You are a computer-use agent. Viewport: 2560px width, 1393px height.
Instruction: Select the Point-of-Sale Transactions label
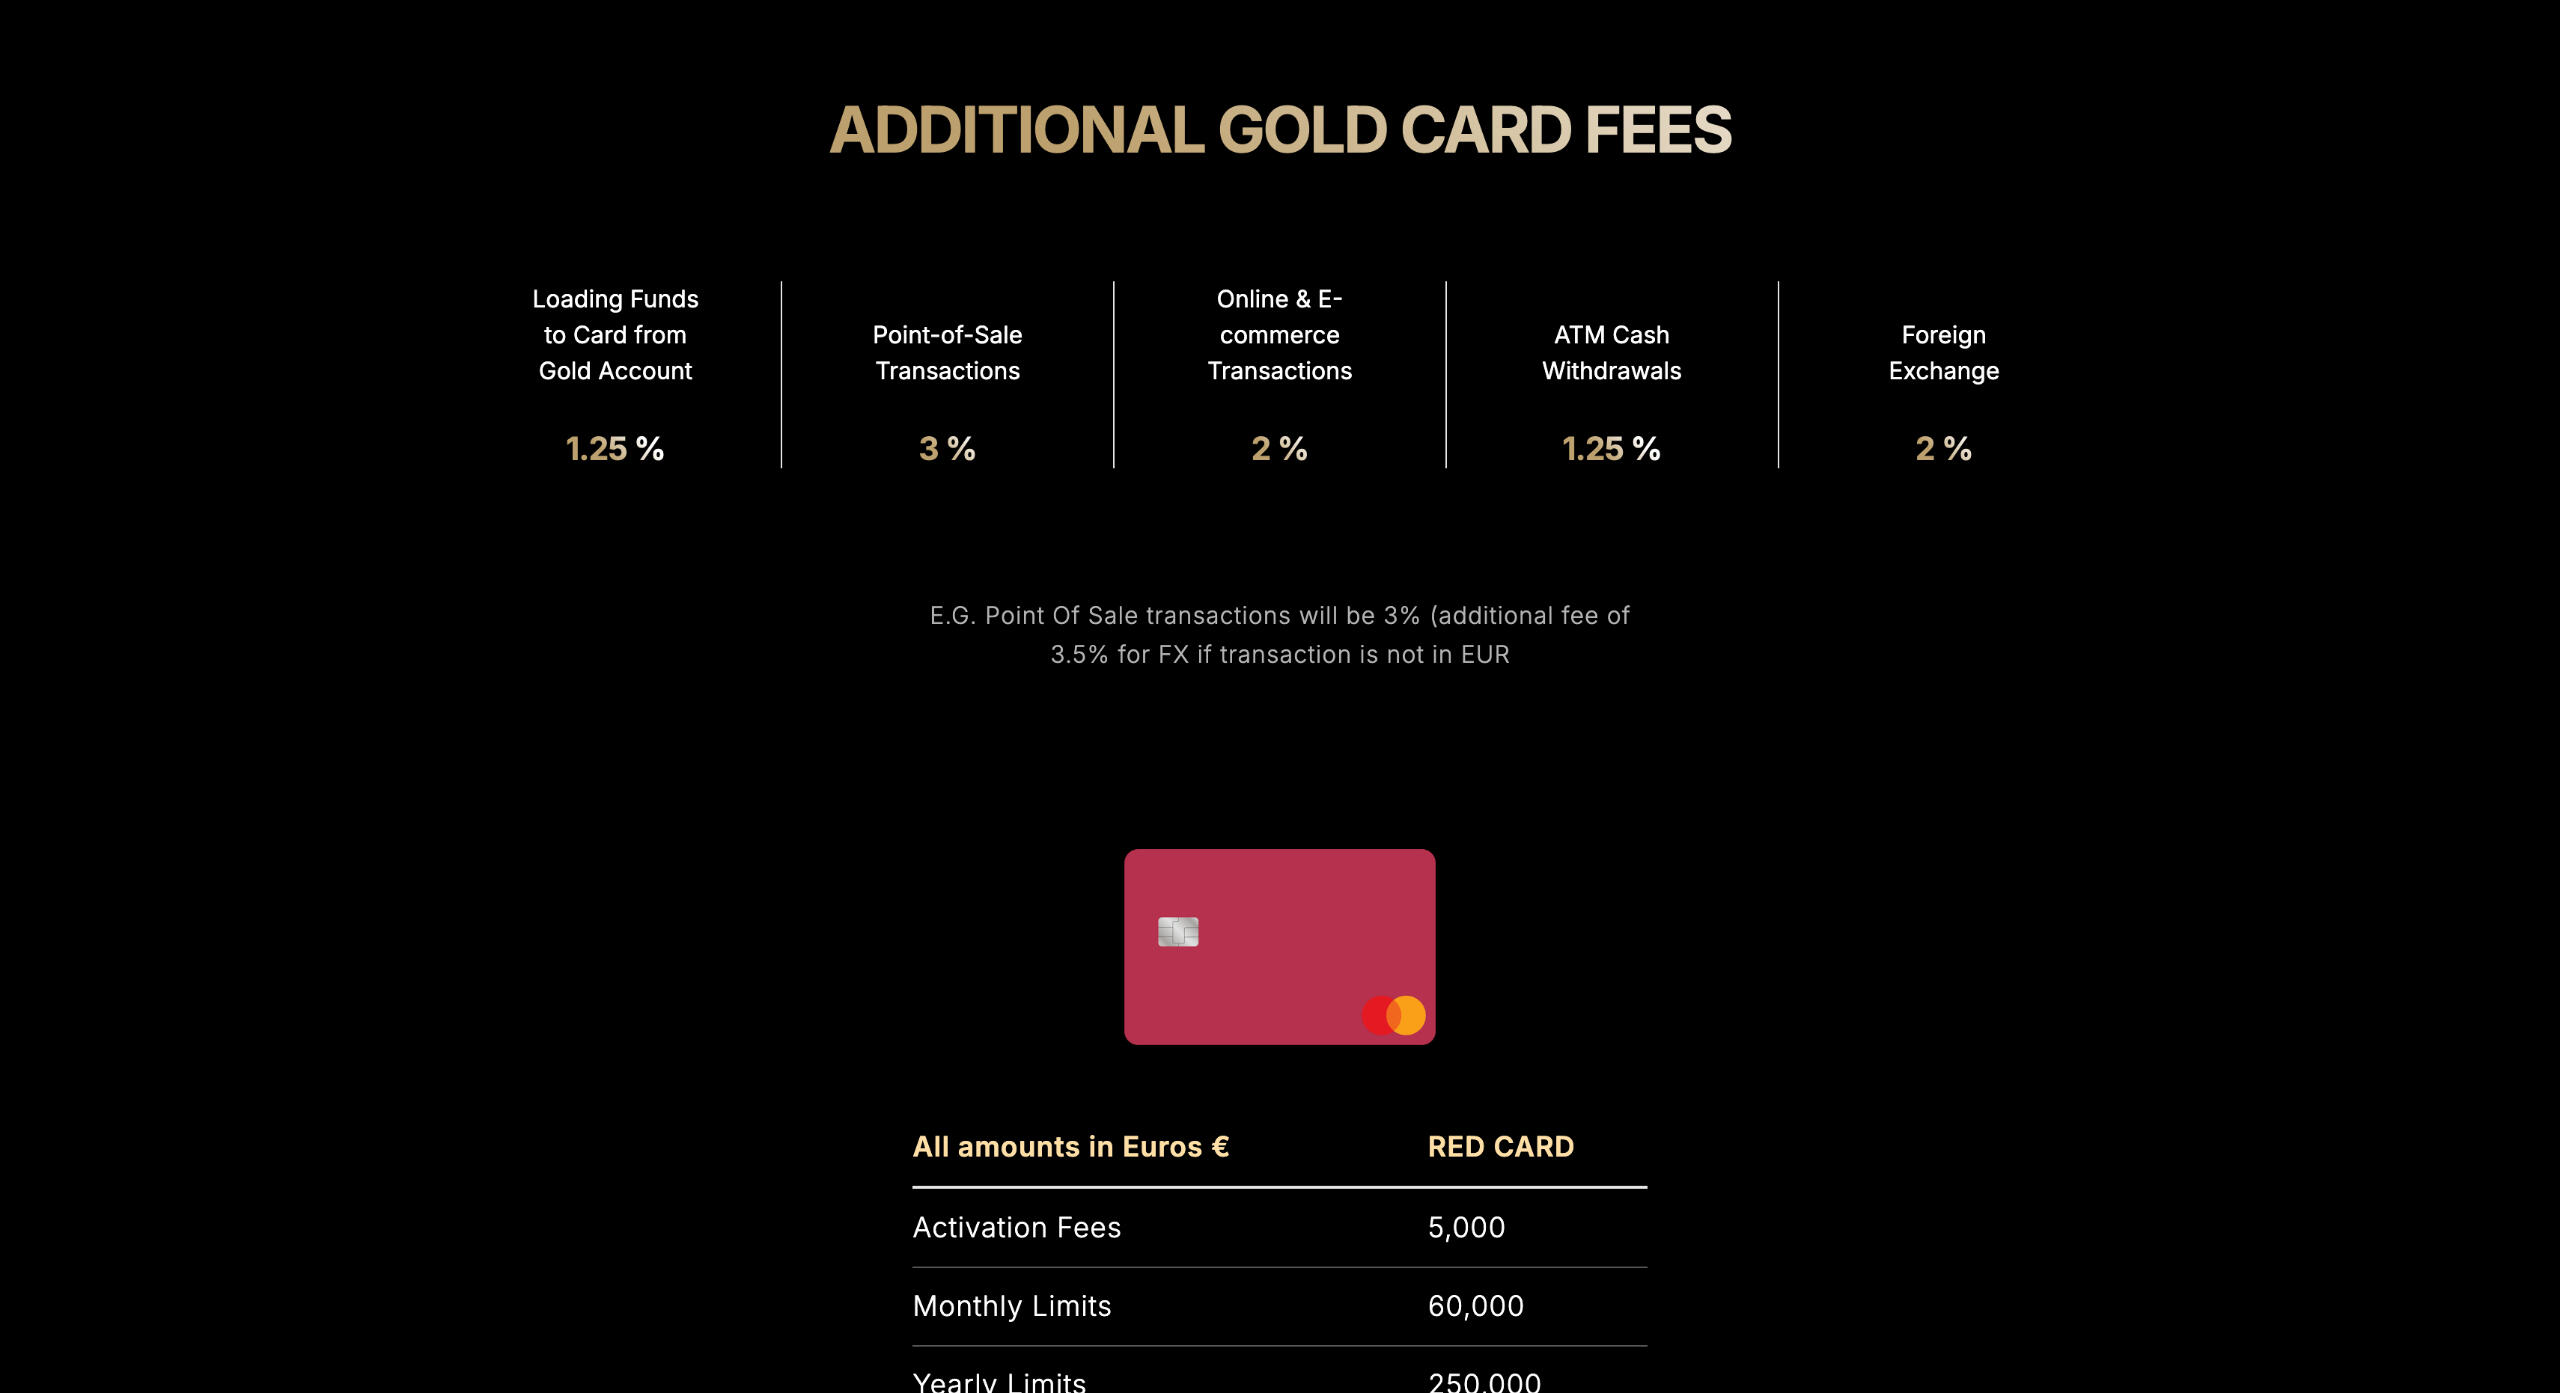click(x=947, y=353)
